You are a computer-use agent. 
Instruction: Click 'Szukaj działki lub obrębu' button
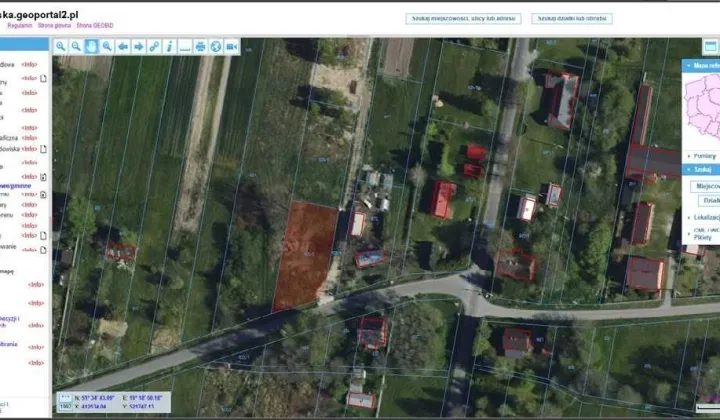tap(572, 19)
